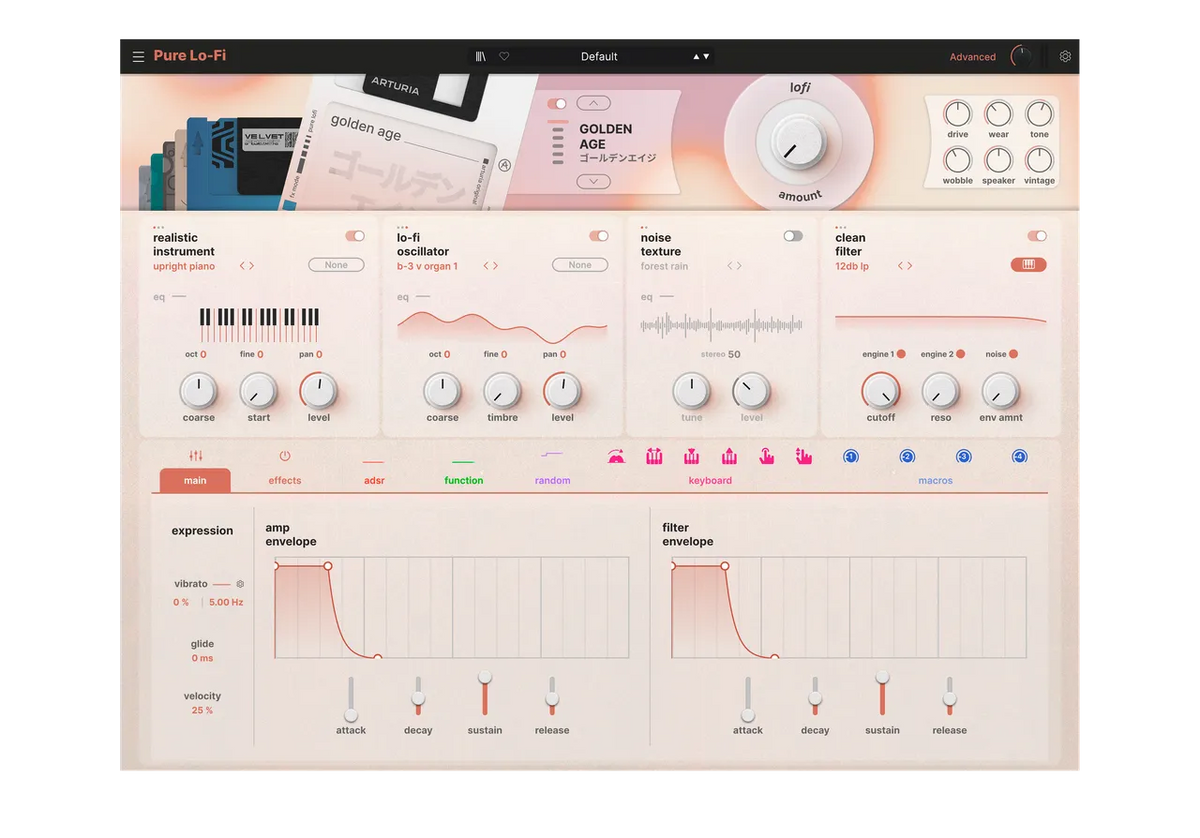Image resolution: width=1200 pixels, height=838 pixels.
Task: Click the vibrato settings gear icon
Action: click(238, 583)
